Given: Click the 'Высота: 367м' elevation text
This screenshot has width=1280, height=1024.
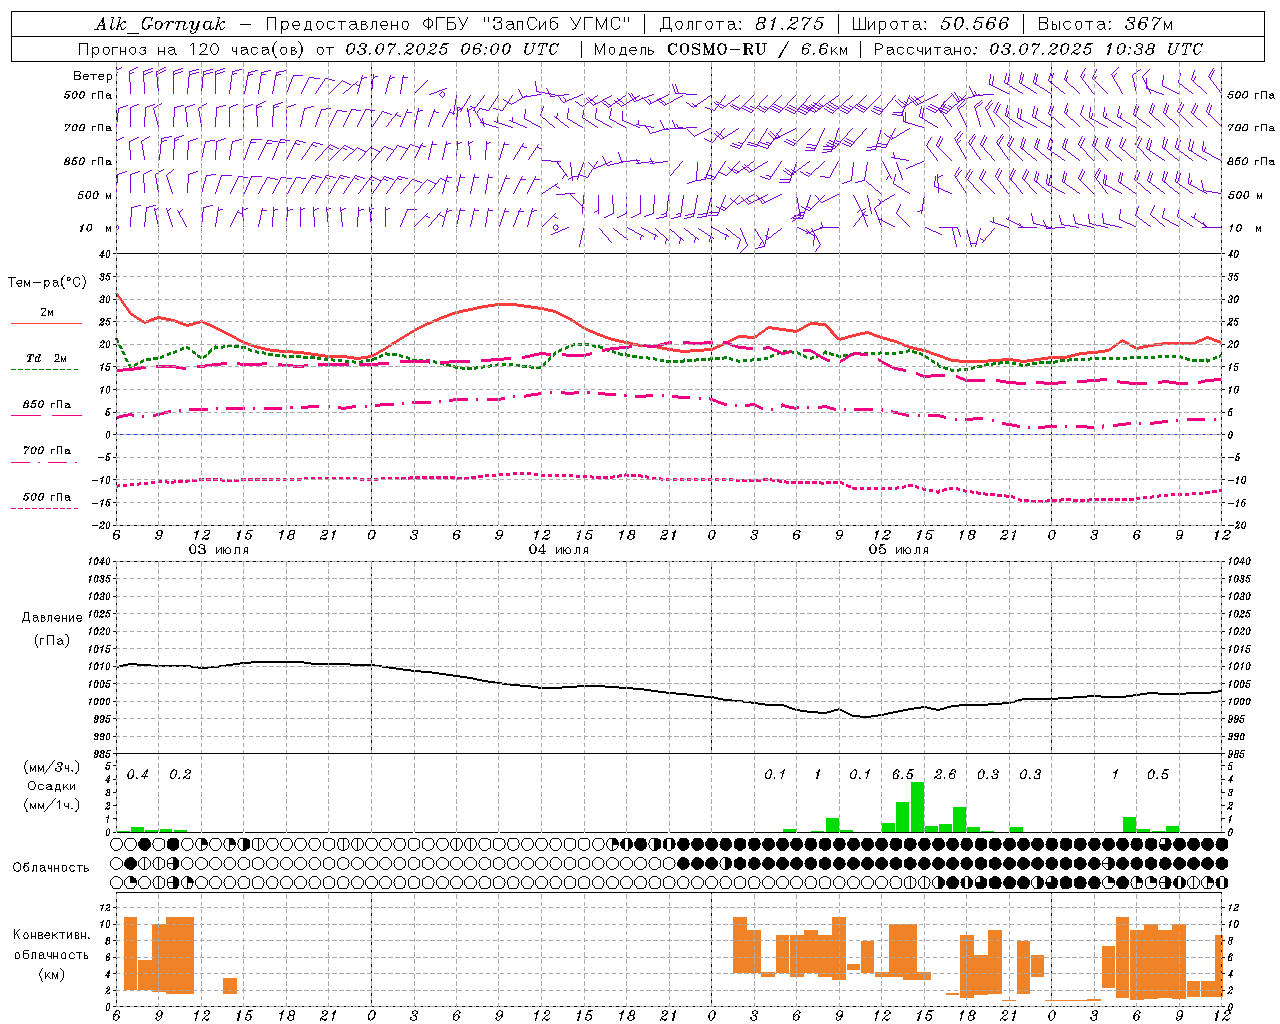Looking at the screenshot, I should pos(1105,24).
